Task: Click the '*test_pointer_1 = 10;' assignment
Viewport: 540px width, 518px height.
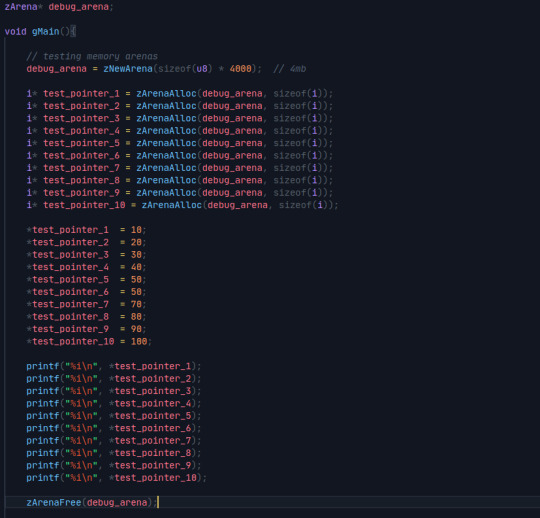Action: (x=86, y=230)
